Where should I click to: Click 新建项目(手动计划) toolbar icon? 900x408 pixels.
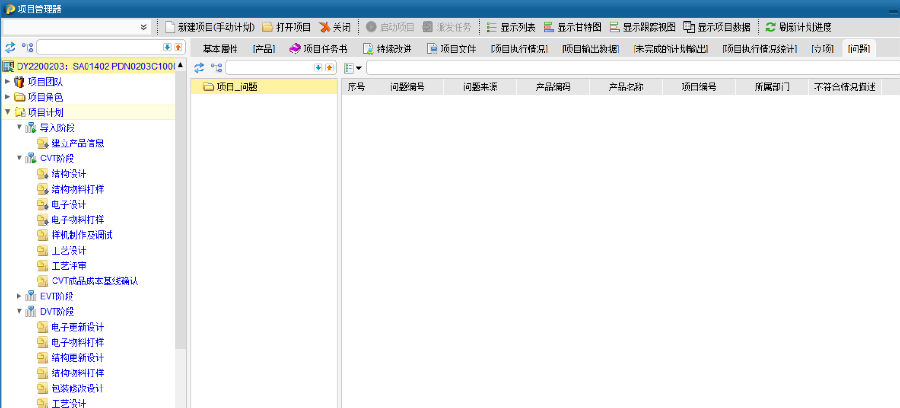pyautogui.click(x=169, y=27)
